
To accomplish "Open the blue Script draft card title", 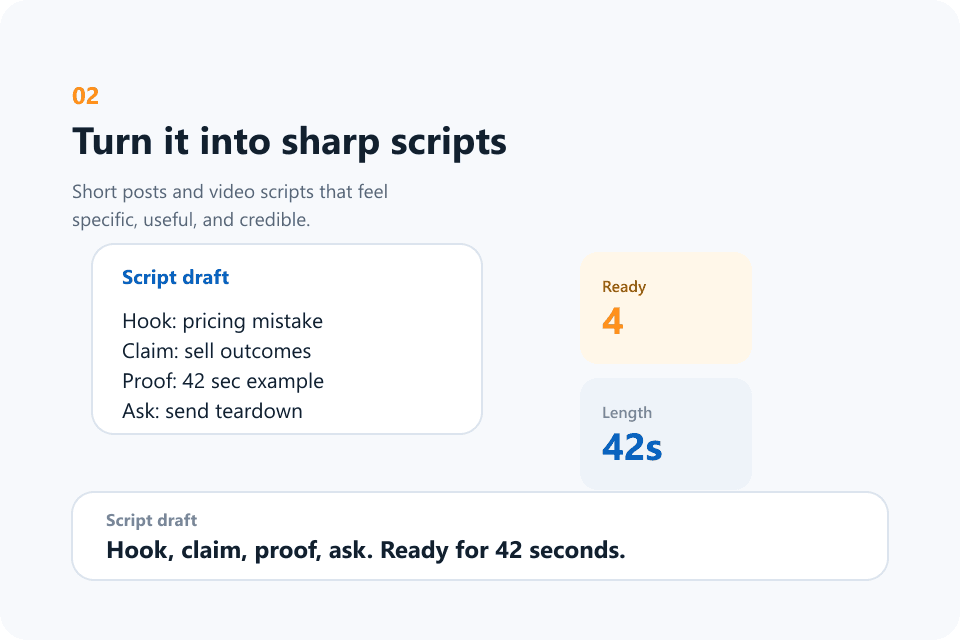I will click(175, 277).
